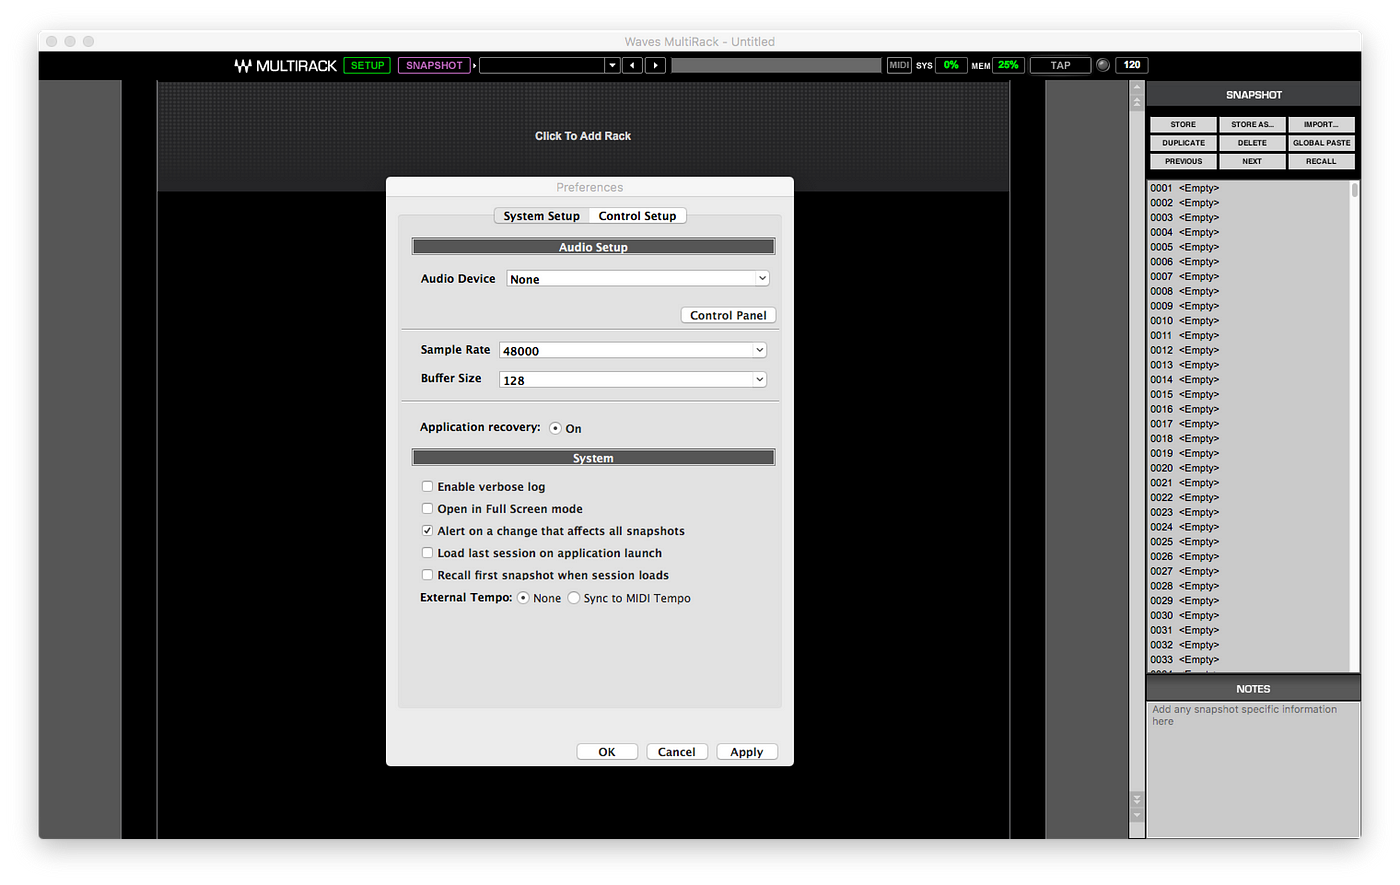Select snapshot slot 0005 <Empty>
Image resolution: width=1400 pixels, height=885 pixels.
[x=1248, y=247]
